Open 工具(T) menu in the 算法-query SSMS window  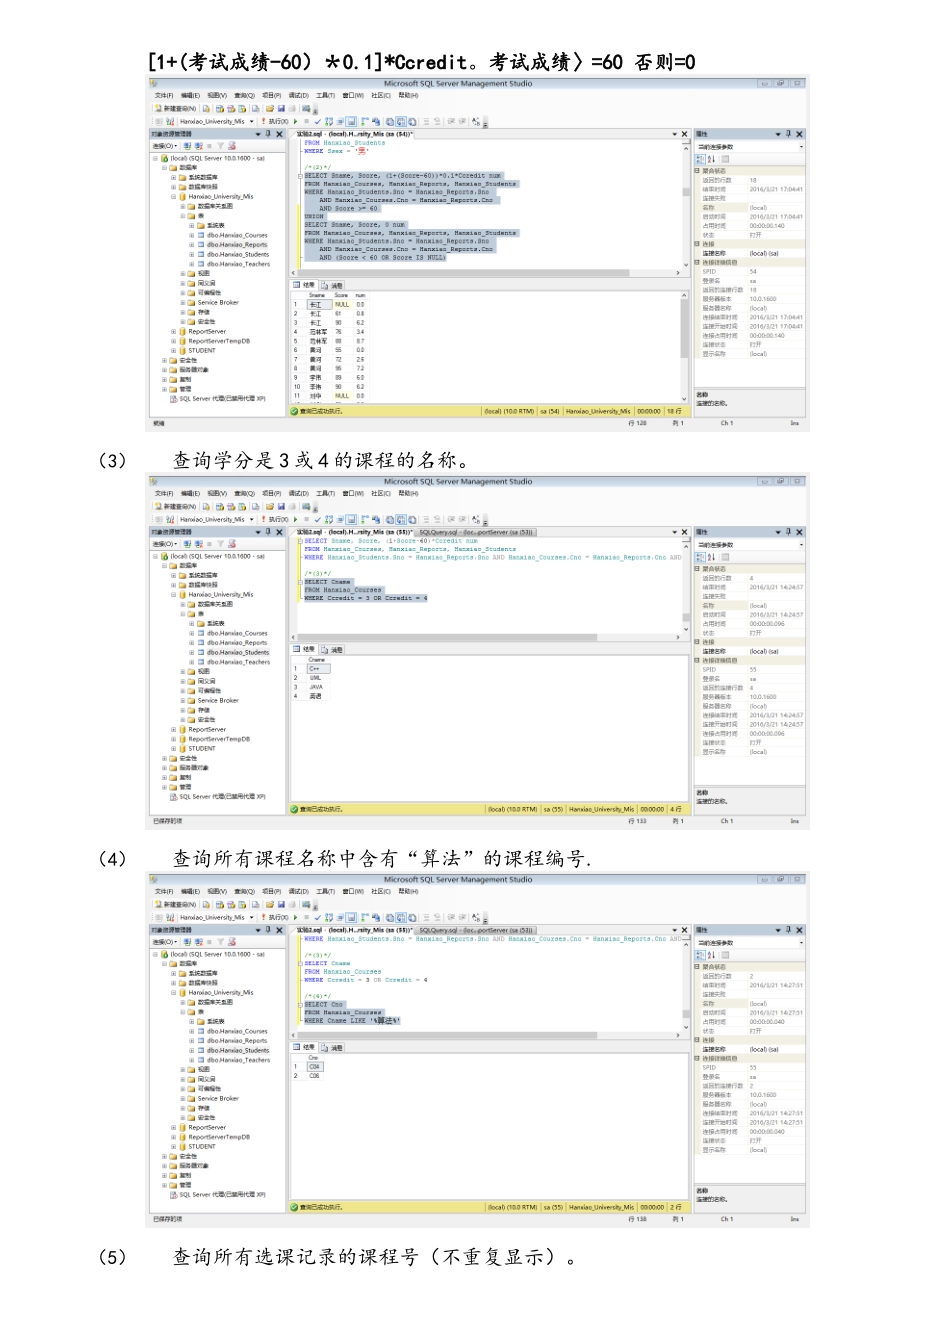pos(325,892)
